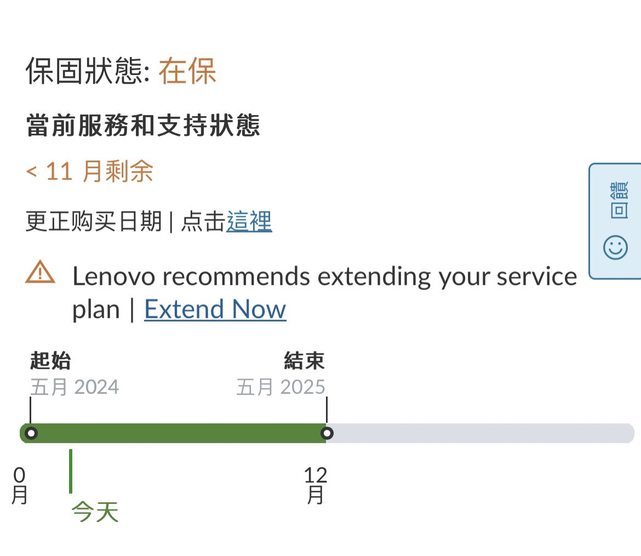641x556 pixels.
Task: Click the 起始 start date label
Action: point(50,362)
